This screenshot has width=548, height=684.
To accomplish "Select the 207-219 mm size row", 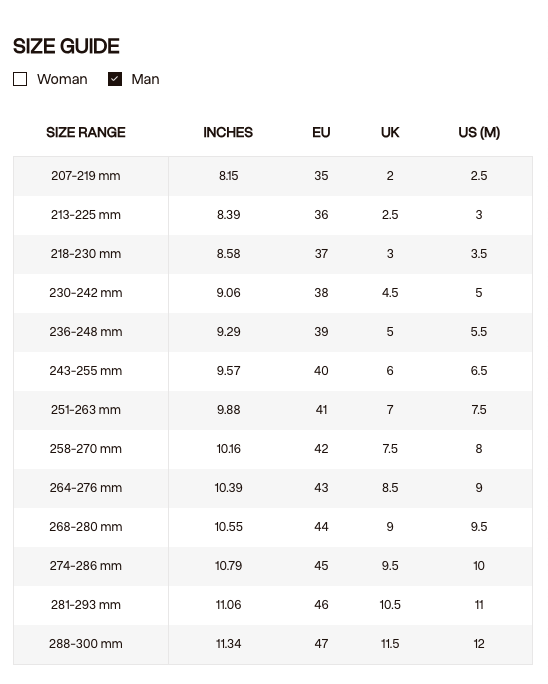I will (273, 176).
